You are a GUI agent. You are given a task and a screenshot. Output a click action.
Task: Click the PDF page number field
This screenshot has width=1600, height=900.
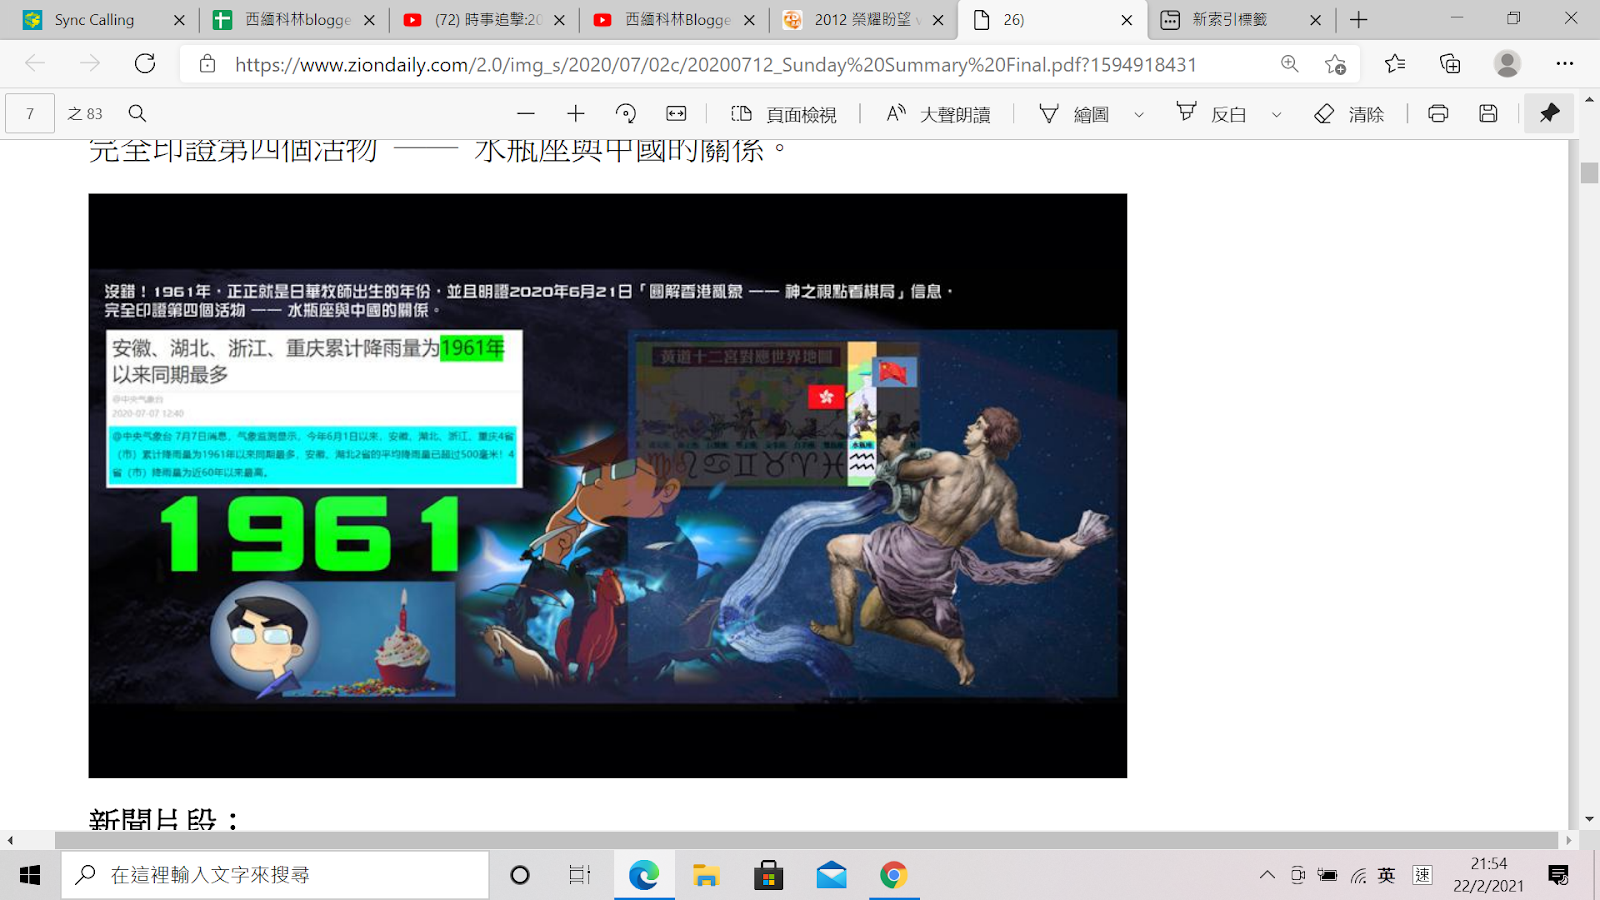tap(30, 114)
